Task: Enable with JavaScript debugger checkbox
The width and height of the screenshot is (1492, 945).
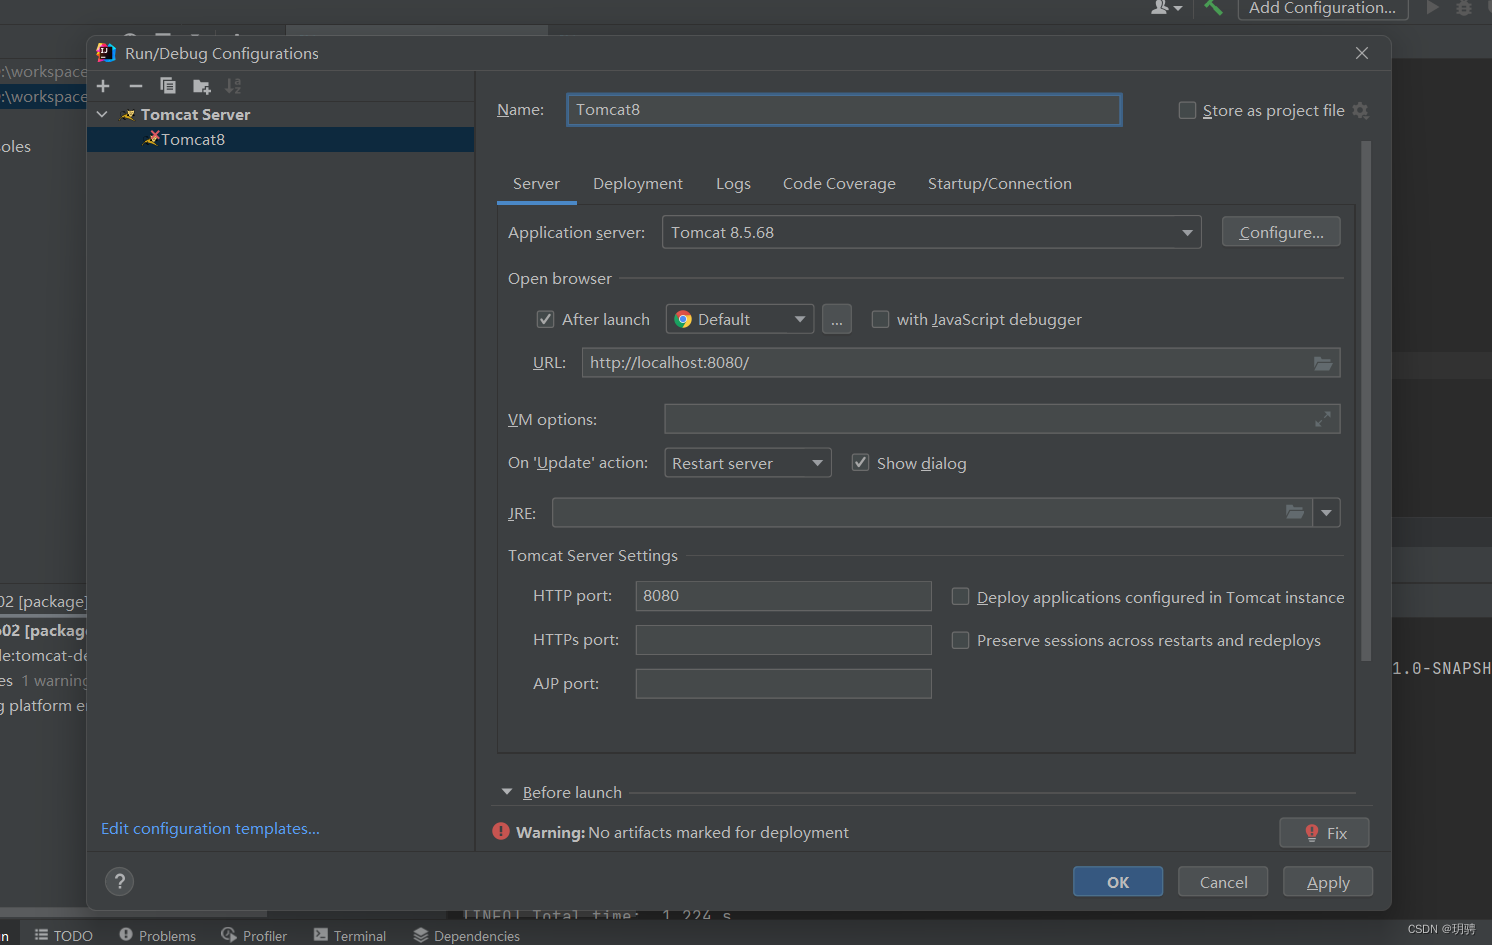Action: coord(880,320)
